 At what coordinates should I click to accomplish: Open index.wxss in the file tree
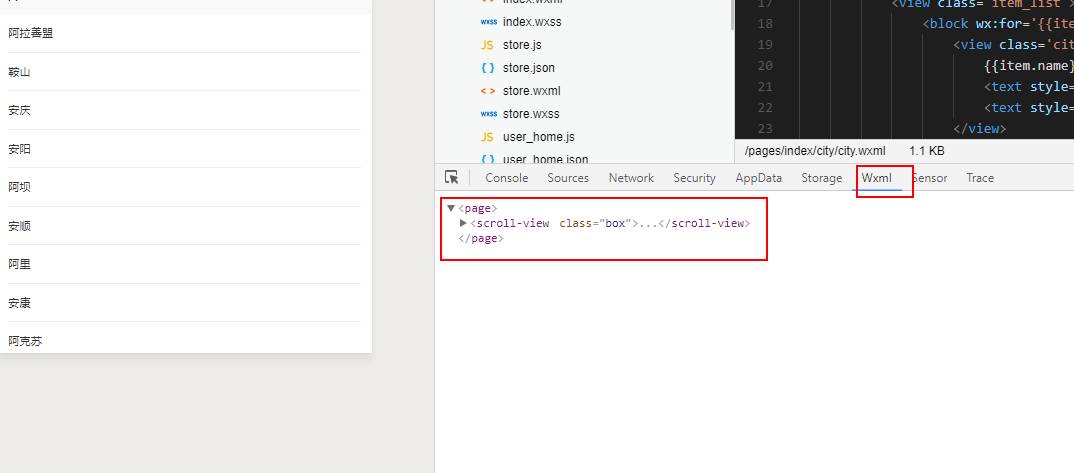coord(532,22)
